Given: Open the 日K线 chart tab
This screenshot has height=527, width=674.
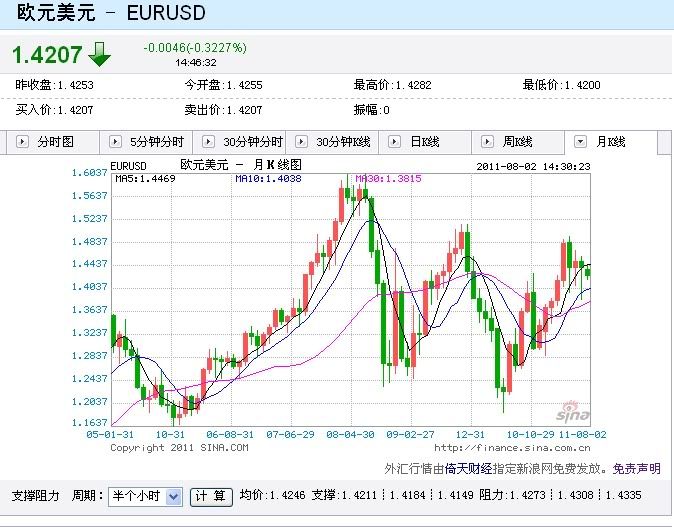Looking at the screenshot, I should [425, 142].
